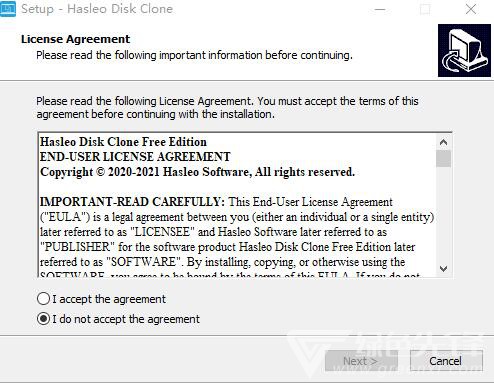This screenshot has height=383, width=494.
Task: Click the disabled maximize window button
Action: [x=425, y=9]
